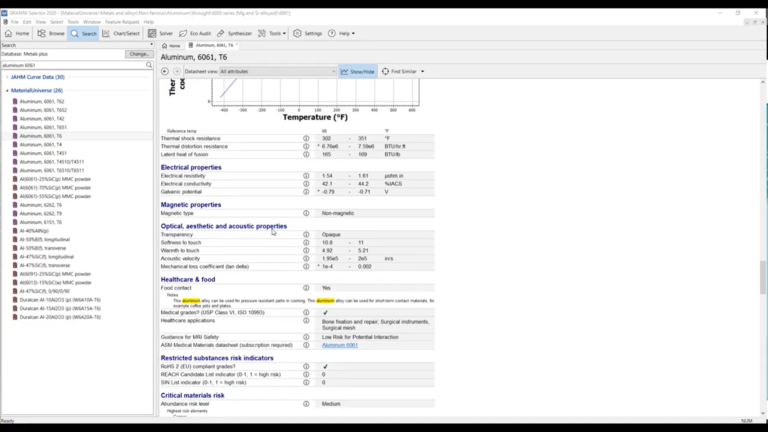Select Aluminum, 6262, T9 in results
This screenshot has width=768, height=432.
(41, 214)
